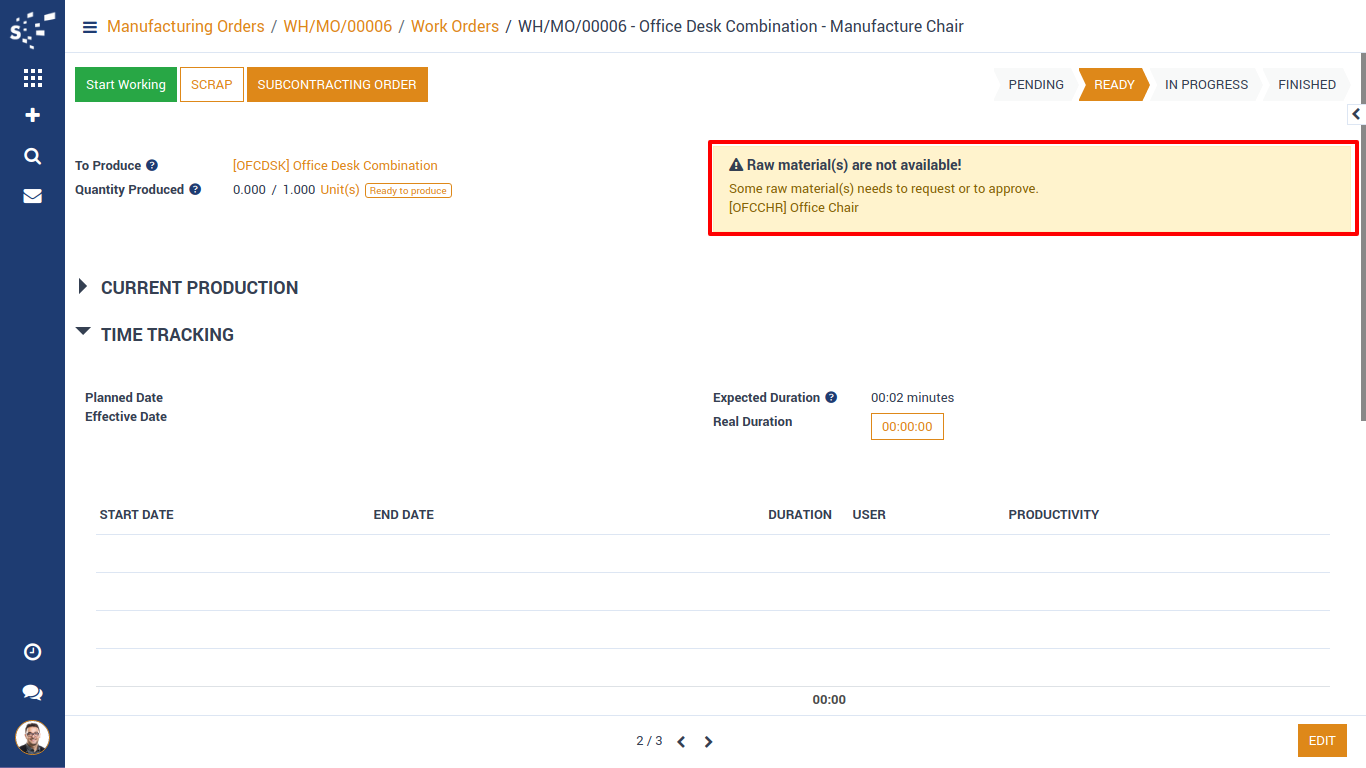This screenshot has width=1366, height=768.
Task: Select the In Progress status stage
Action: click(x=1205, y=85)
